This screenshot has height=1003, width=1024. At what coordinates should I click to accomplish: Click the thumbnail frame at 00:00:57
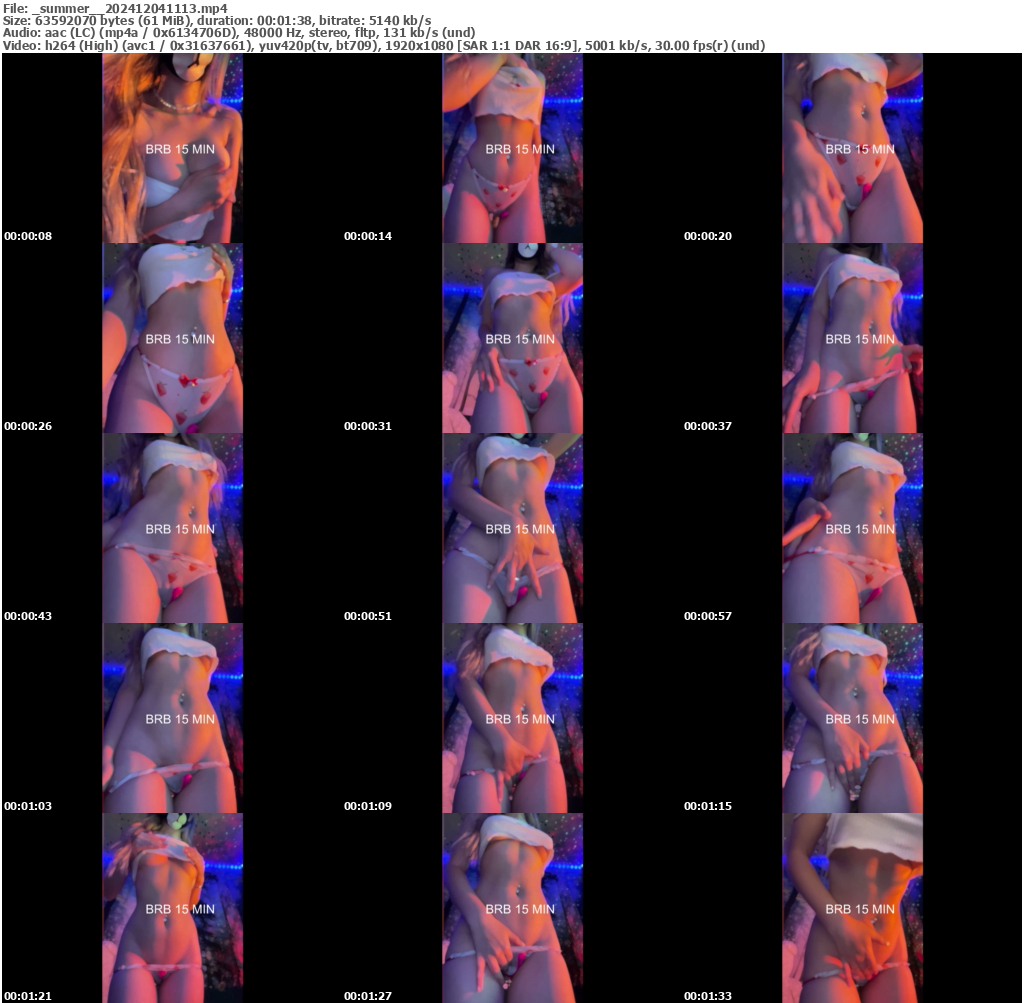point(852,528)
